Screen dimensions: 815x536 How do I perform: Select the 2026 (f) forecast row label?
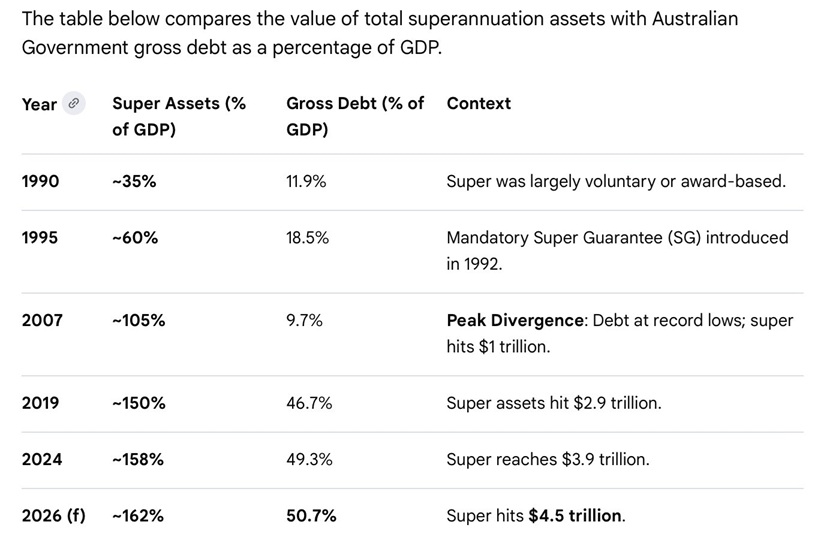[x=54, y=516]
